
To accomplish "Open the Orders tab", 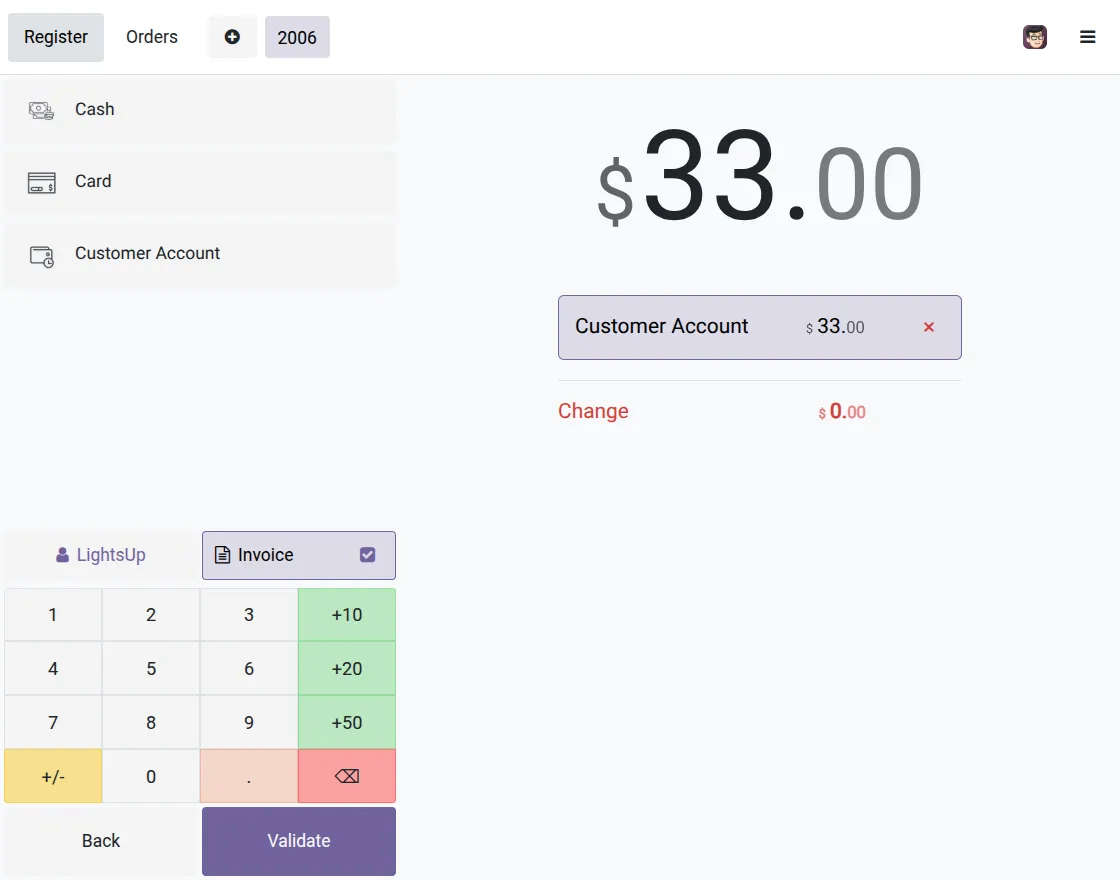I will click(151, 37).
